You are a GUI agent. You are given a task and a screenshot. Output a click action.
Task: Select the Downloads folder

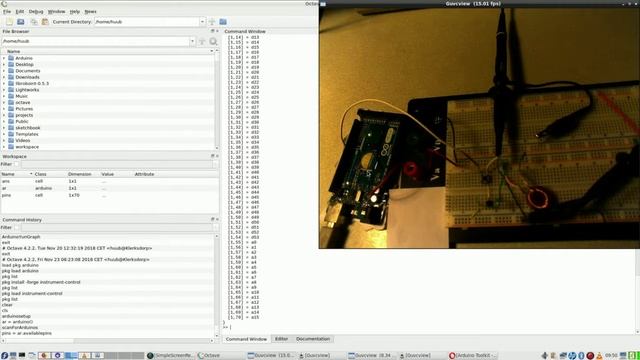click(27, 77)
